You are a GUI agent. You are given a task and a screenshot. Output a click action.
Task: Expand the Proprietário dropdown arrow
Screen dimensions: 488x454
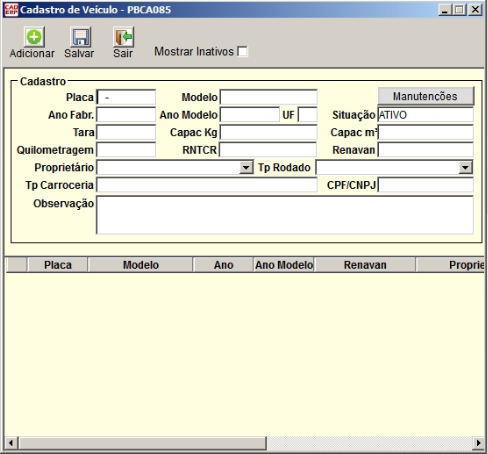pos(246,167)
